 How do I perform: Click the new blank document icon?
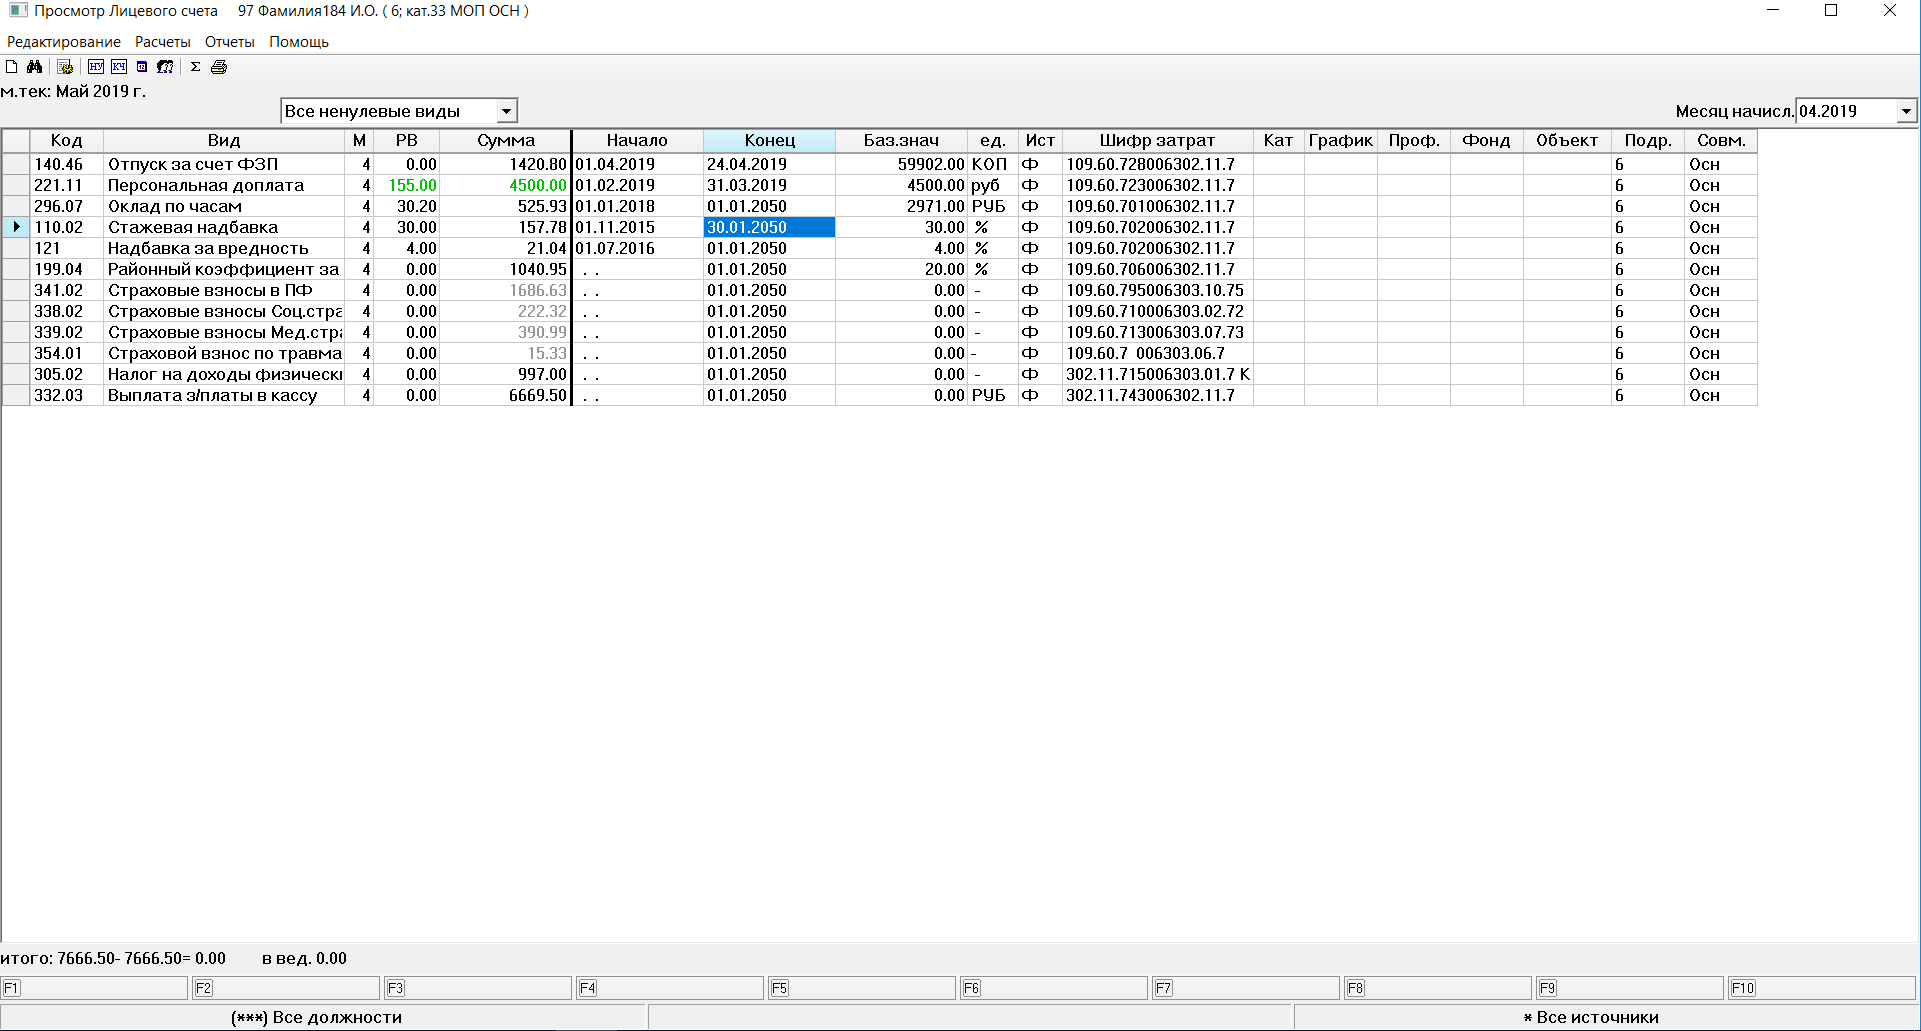12,67
